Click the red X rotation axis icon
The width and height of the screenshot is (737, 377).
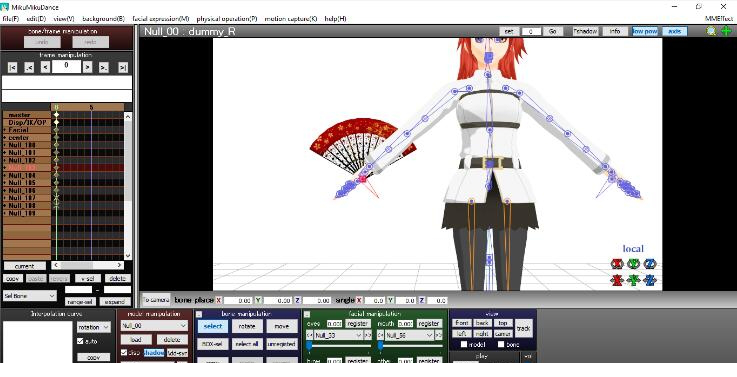(617, 264)
